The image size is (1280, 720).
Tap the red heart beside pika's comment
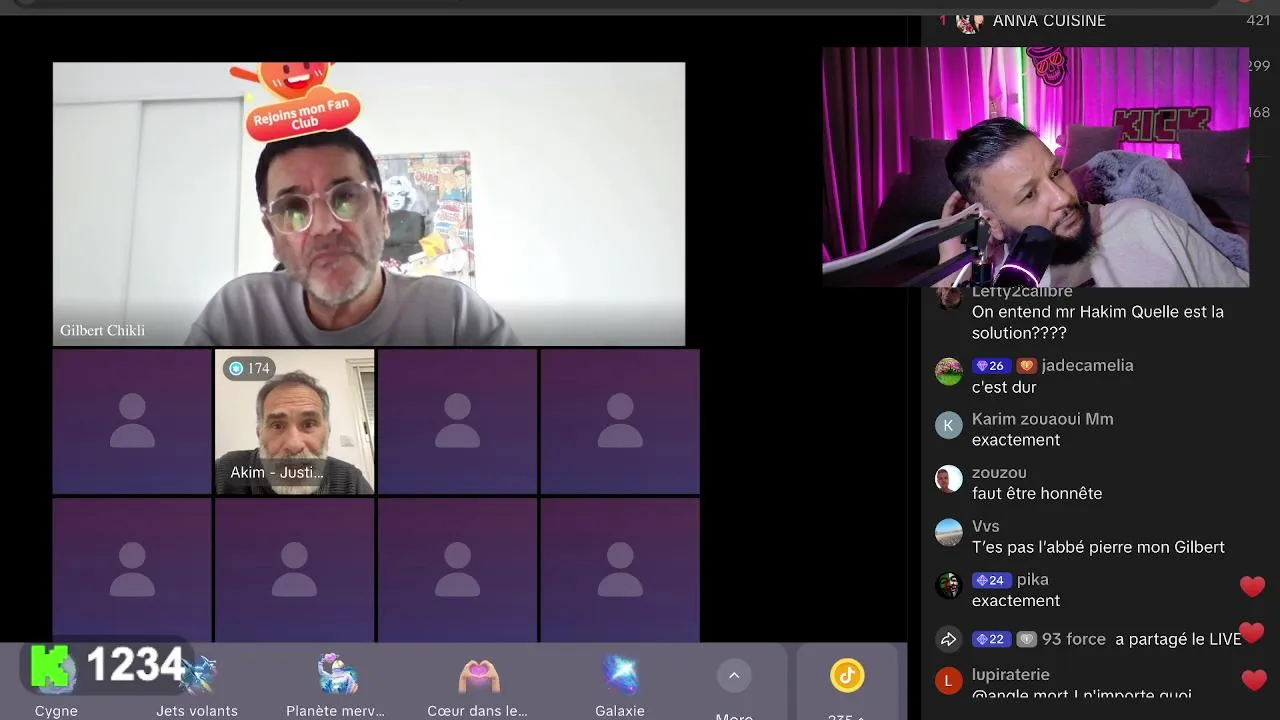point(1253,586)
